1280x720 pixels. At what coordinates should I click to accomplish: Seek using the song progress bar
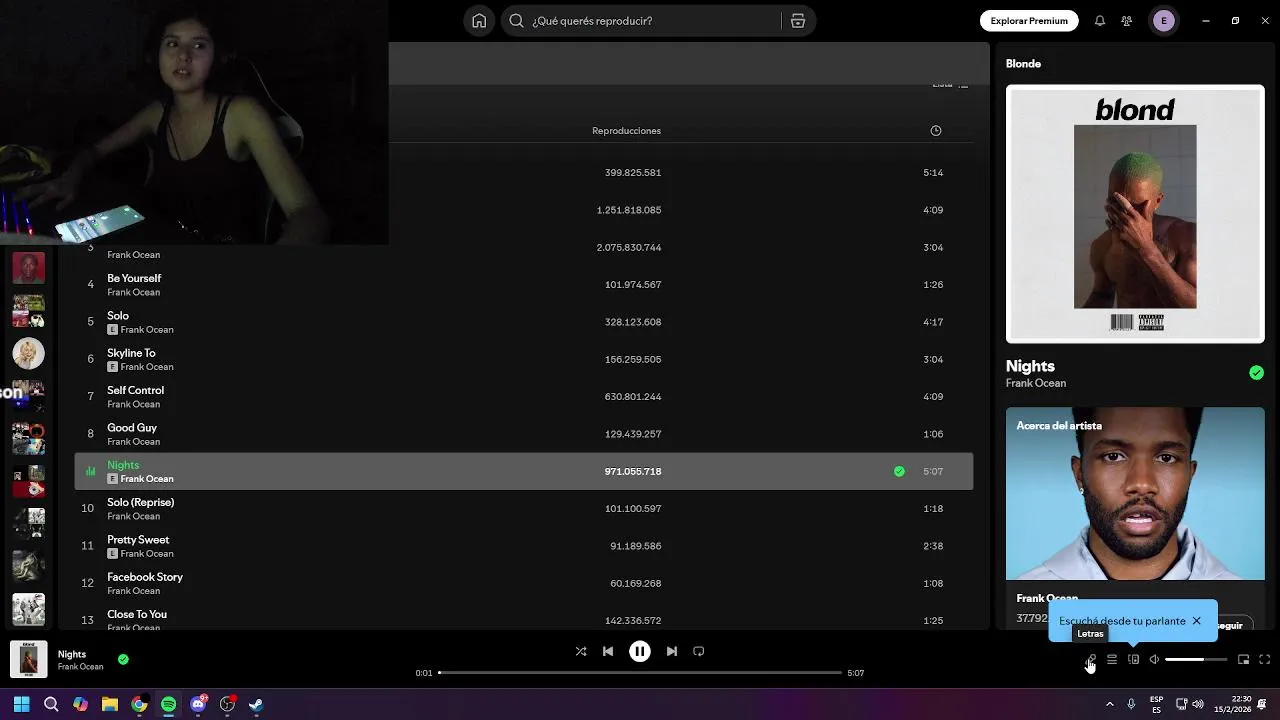(x=640, y=673)
